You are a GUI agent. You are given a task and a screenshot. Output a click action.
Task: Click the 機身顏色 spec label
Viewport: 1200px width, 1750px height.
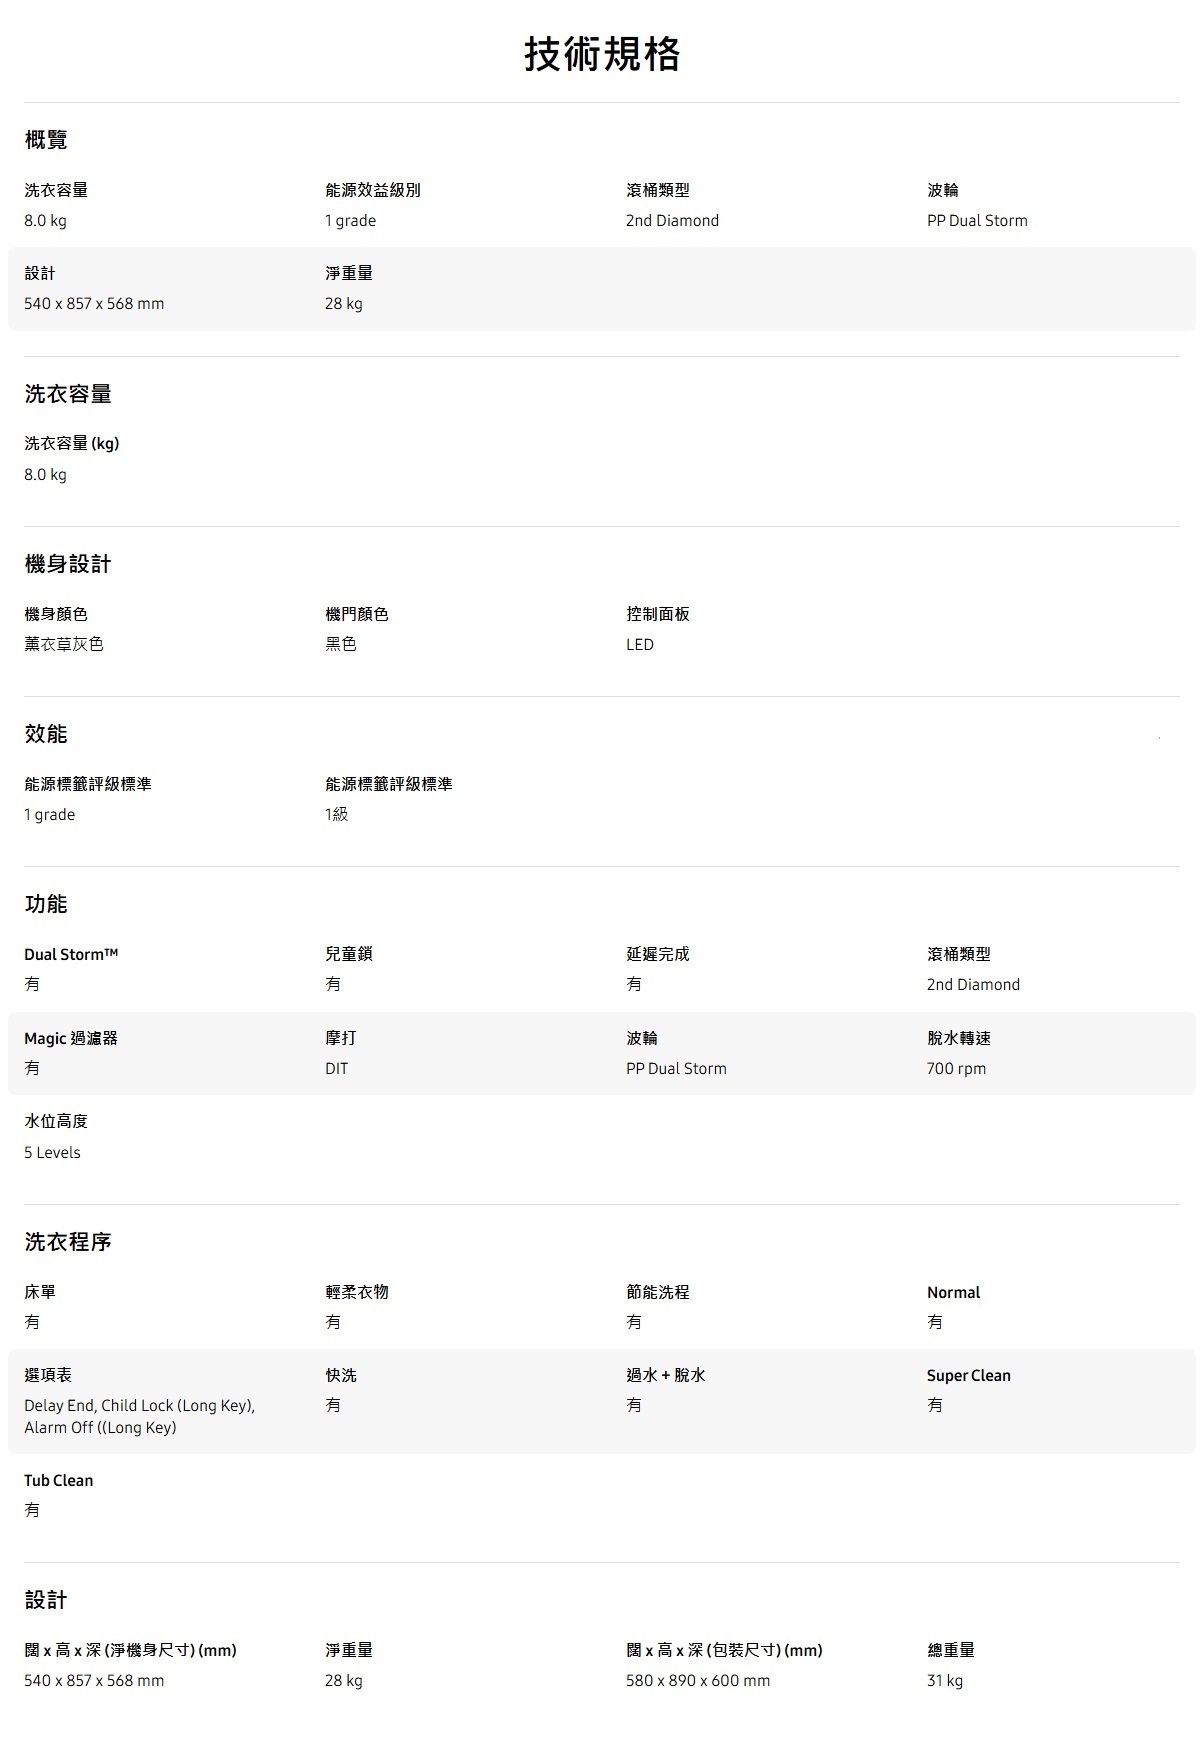tap(56, 614)
